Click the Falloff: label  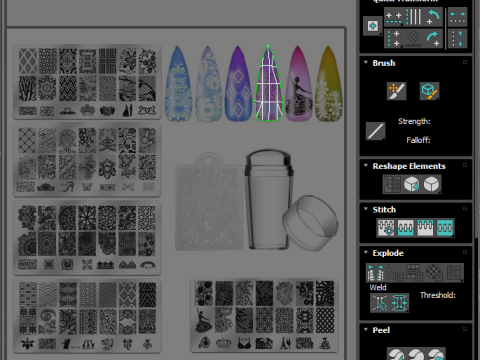(x=418, y=140)
